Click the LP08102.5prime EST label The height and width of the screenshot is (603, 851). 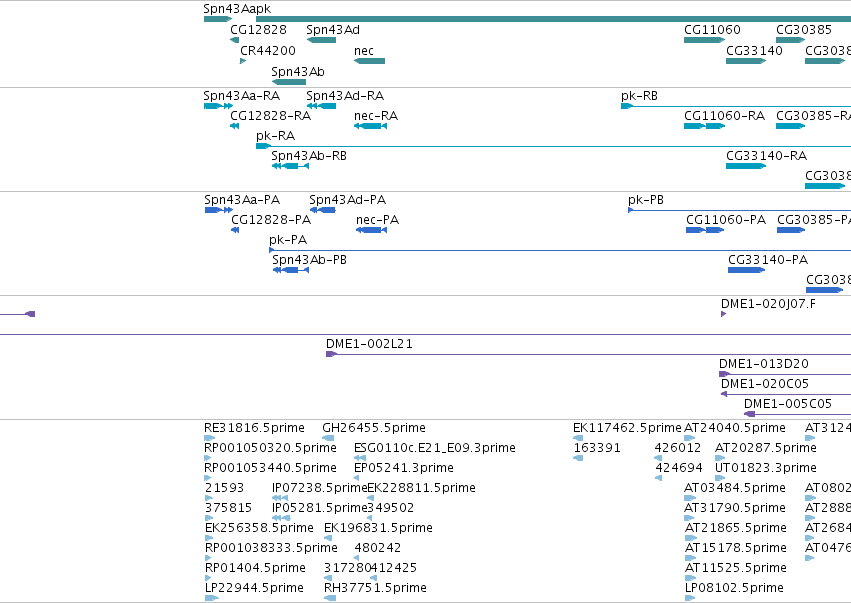[734, 588]
